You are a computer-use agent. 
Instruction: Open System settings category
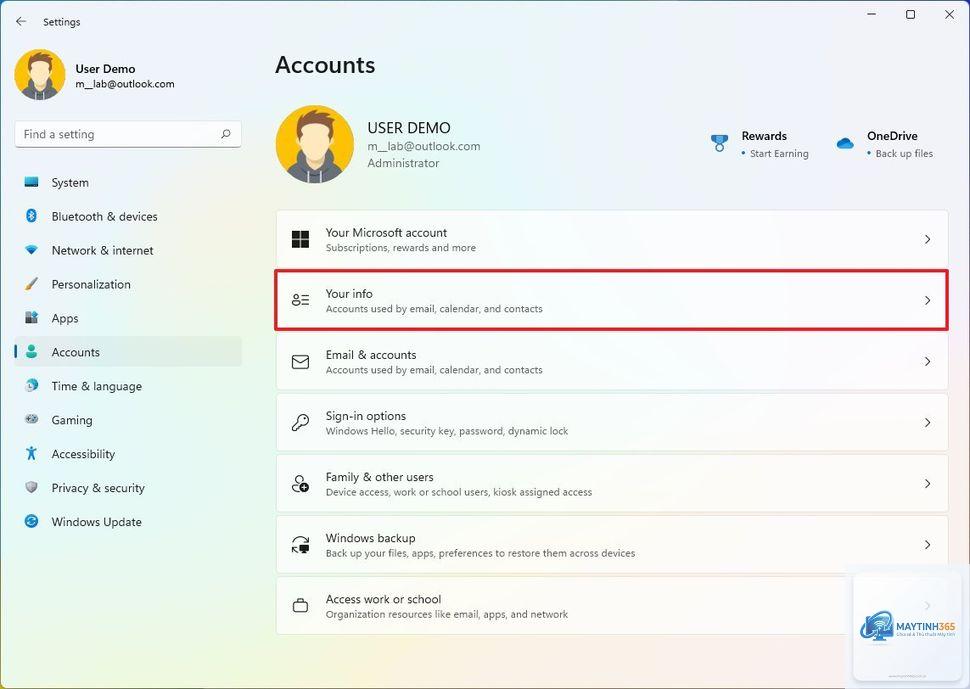coord(128,182)
